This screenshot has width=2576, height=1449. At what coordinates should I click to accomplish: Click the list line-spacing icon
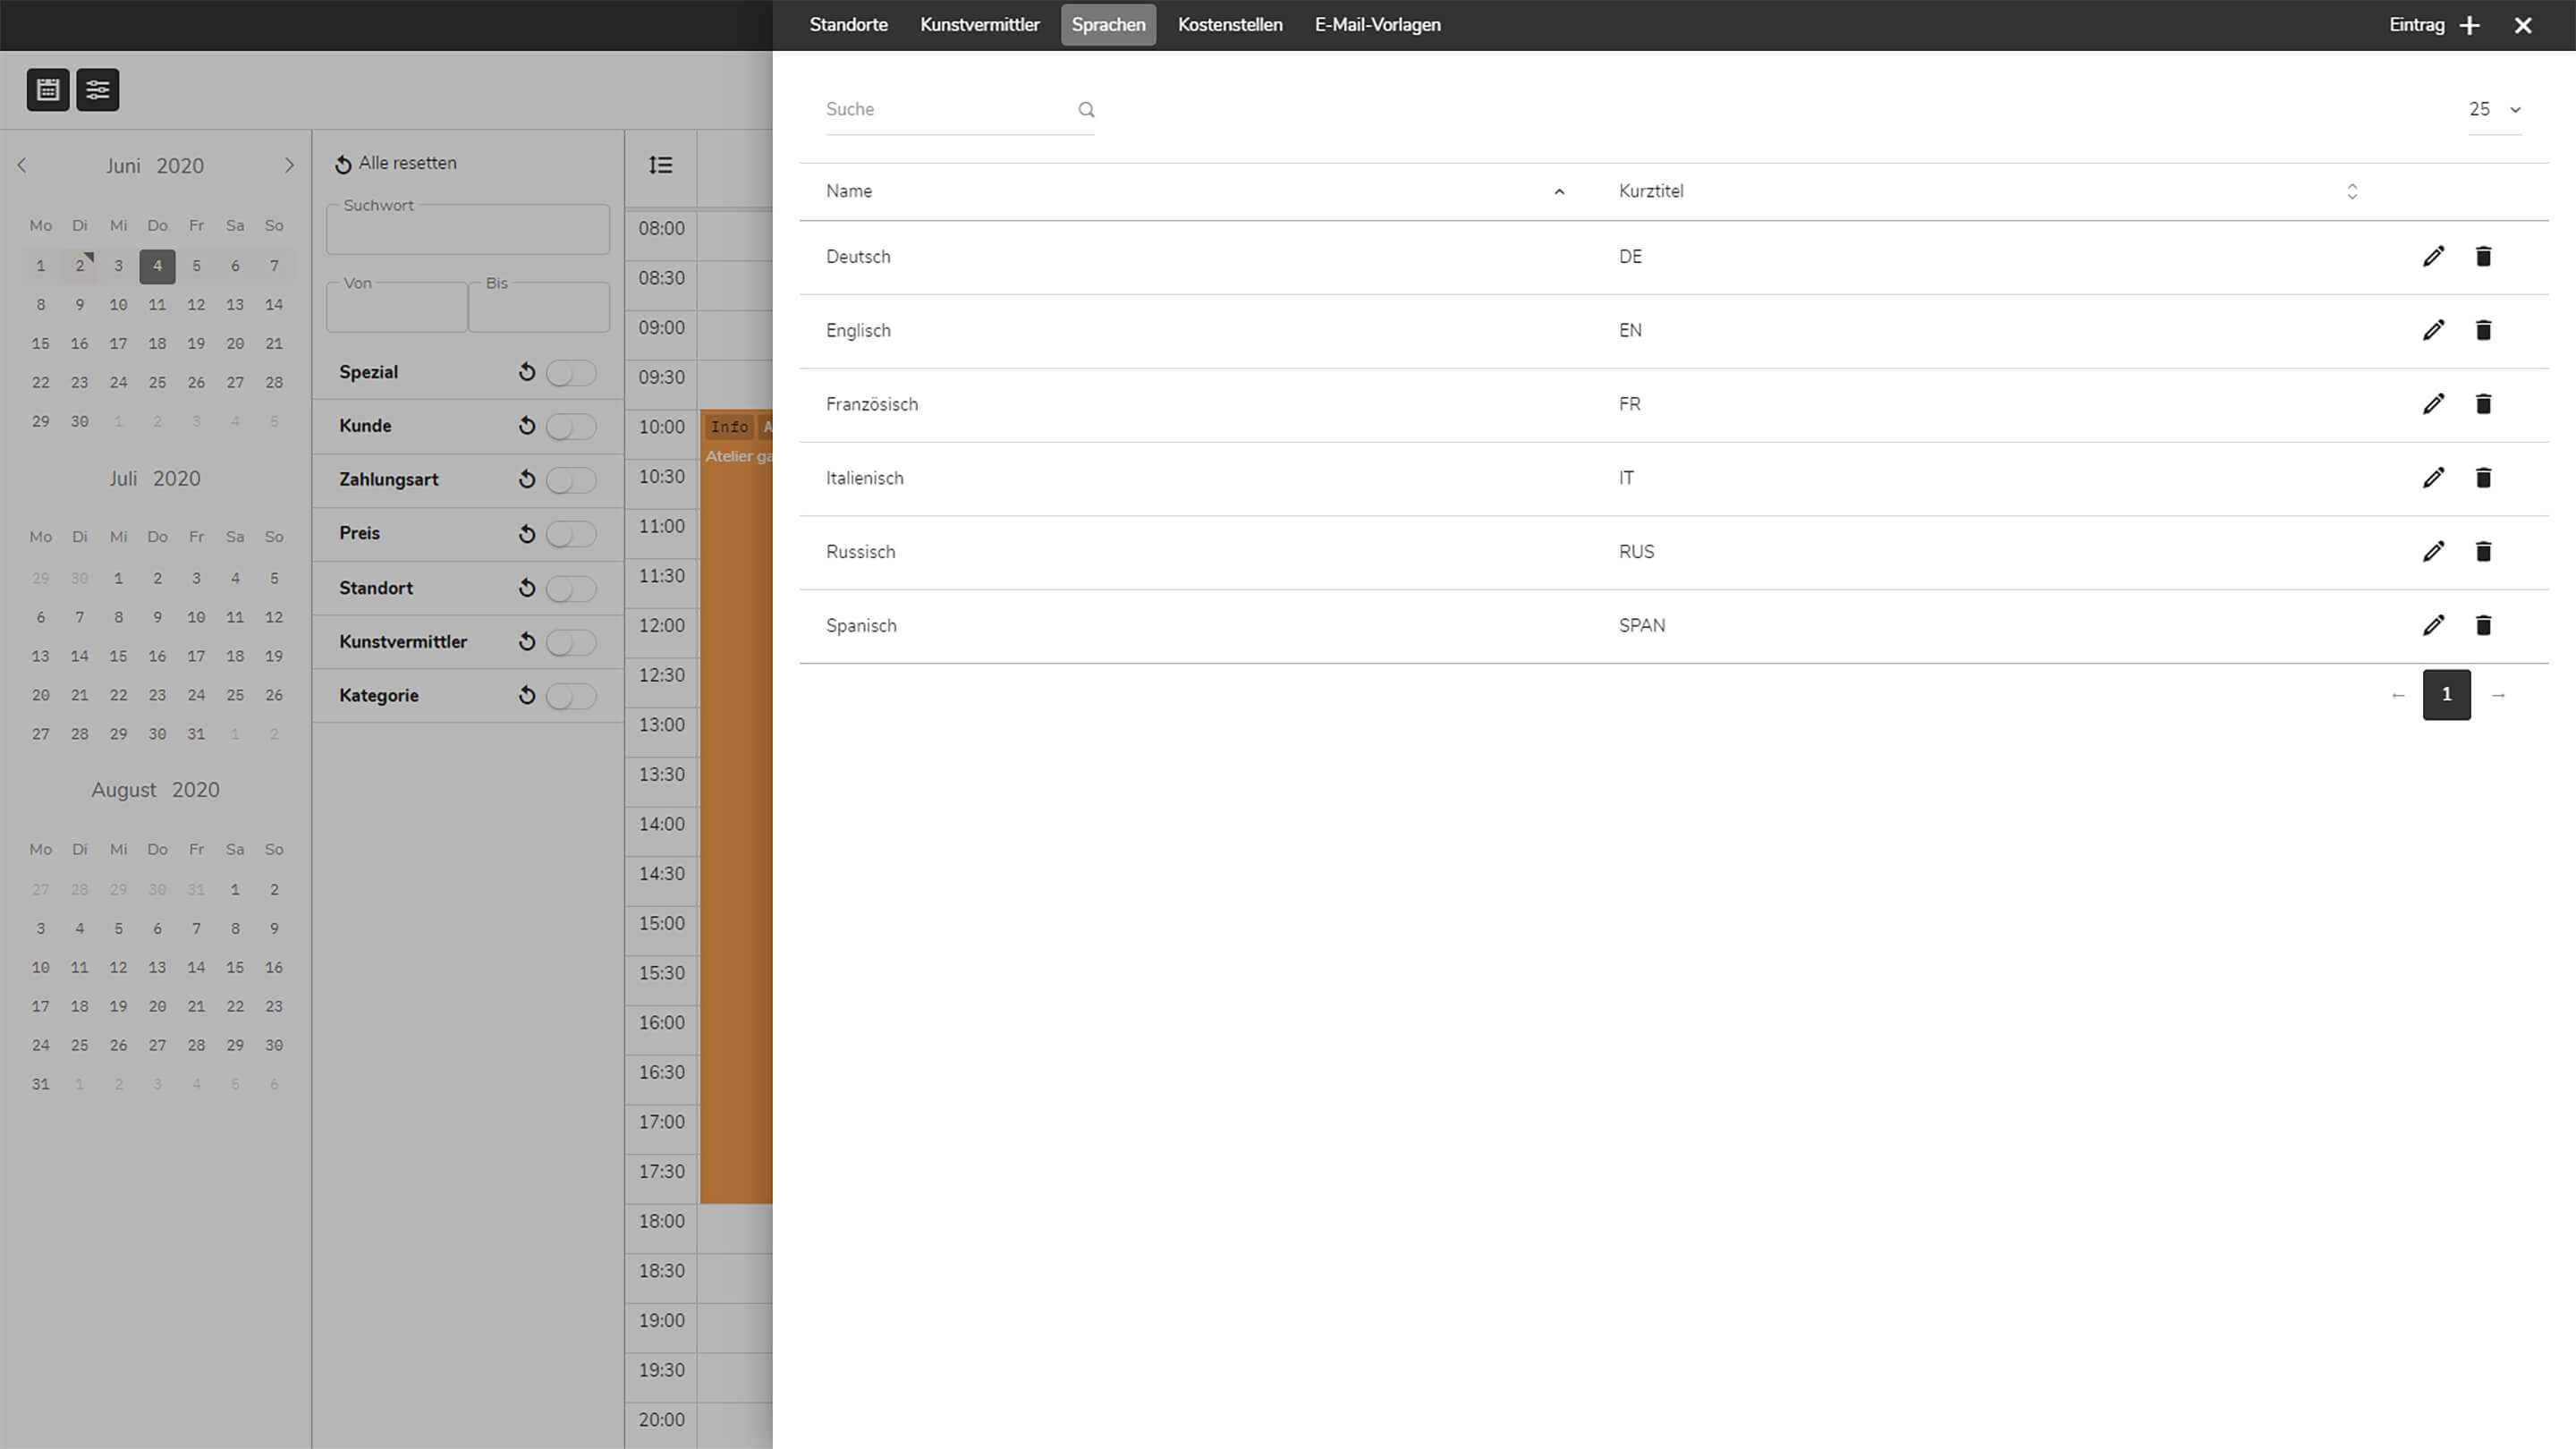pos(660,165)
